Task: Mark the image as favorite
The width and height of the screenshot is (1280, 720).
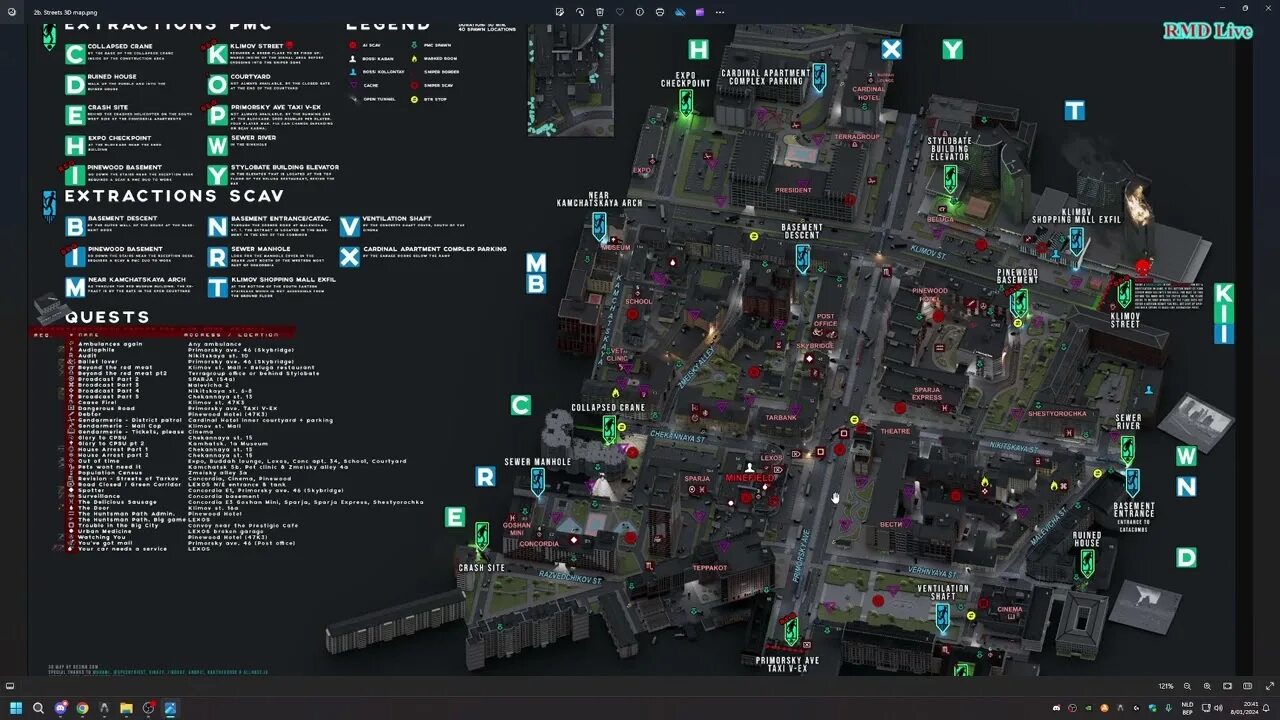Action: [x=620, y=12]
